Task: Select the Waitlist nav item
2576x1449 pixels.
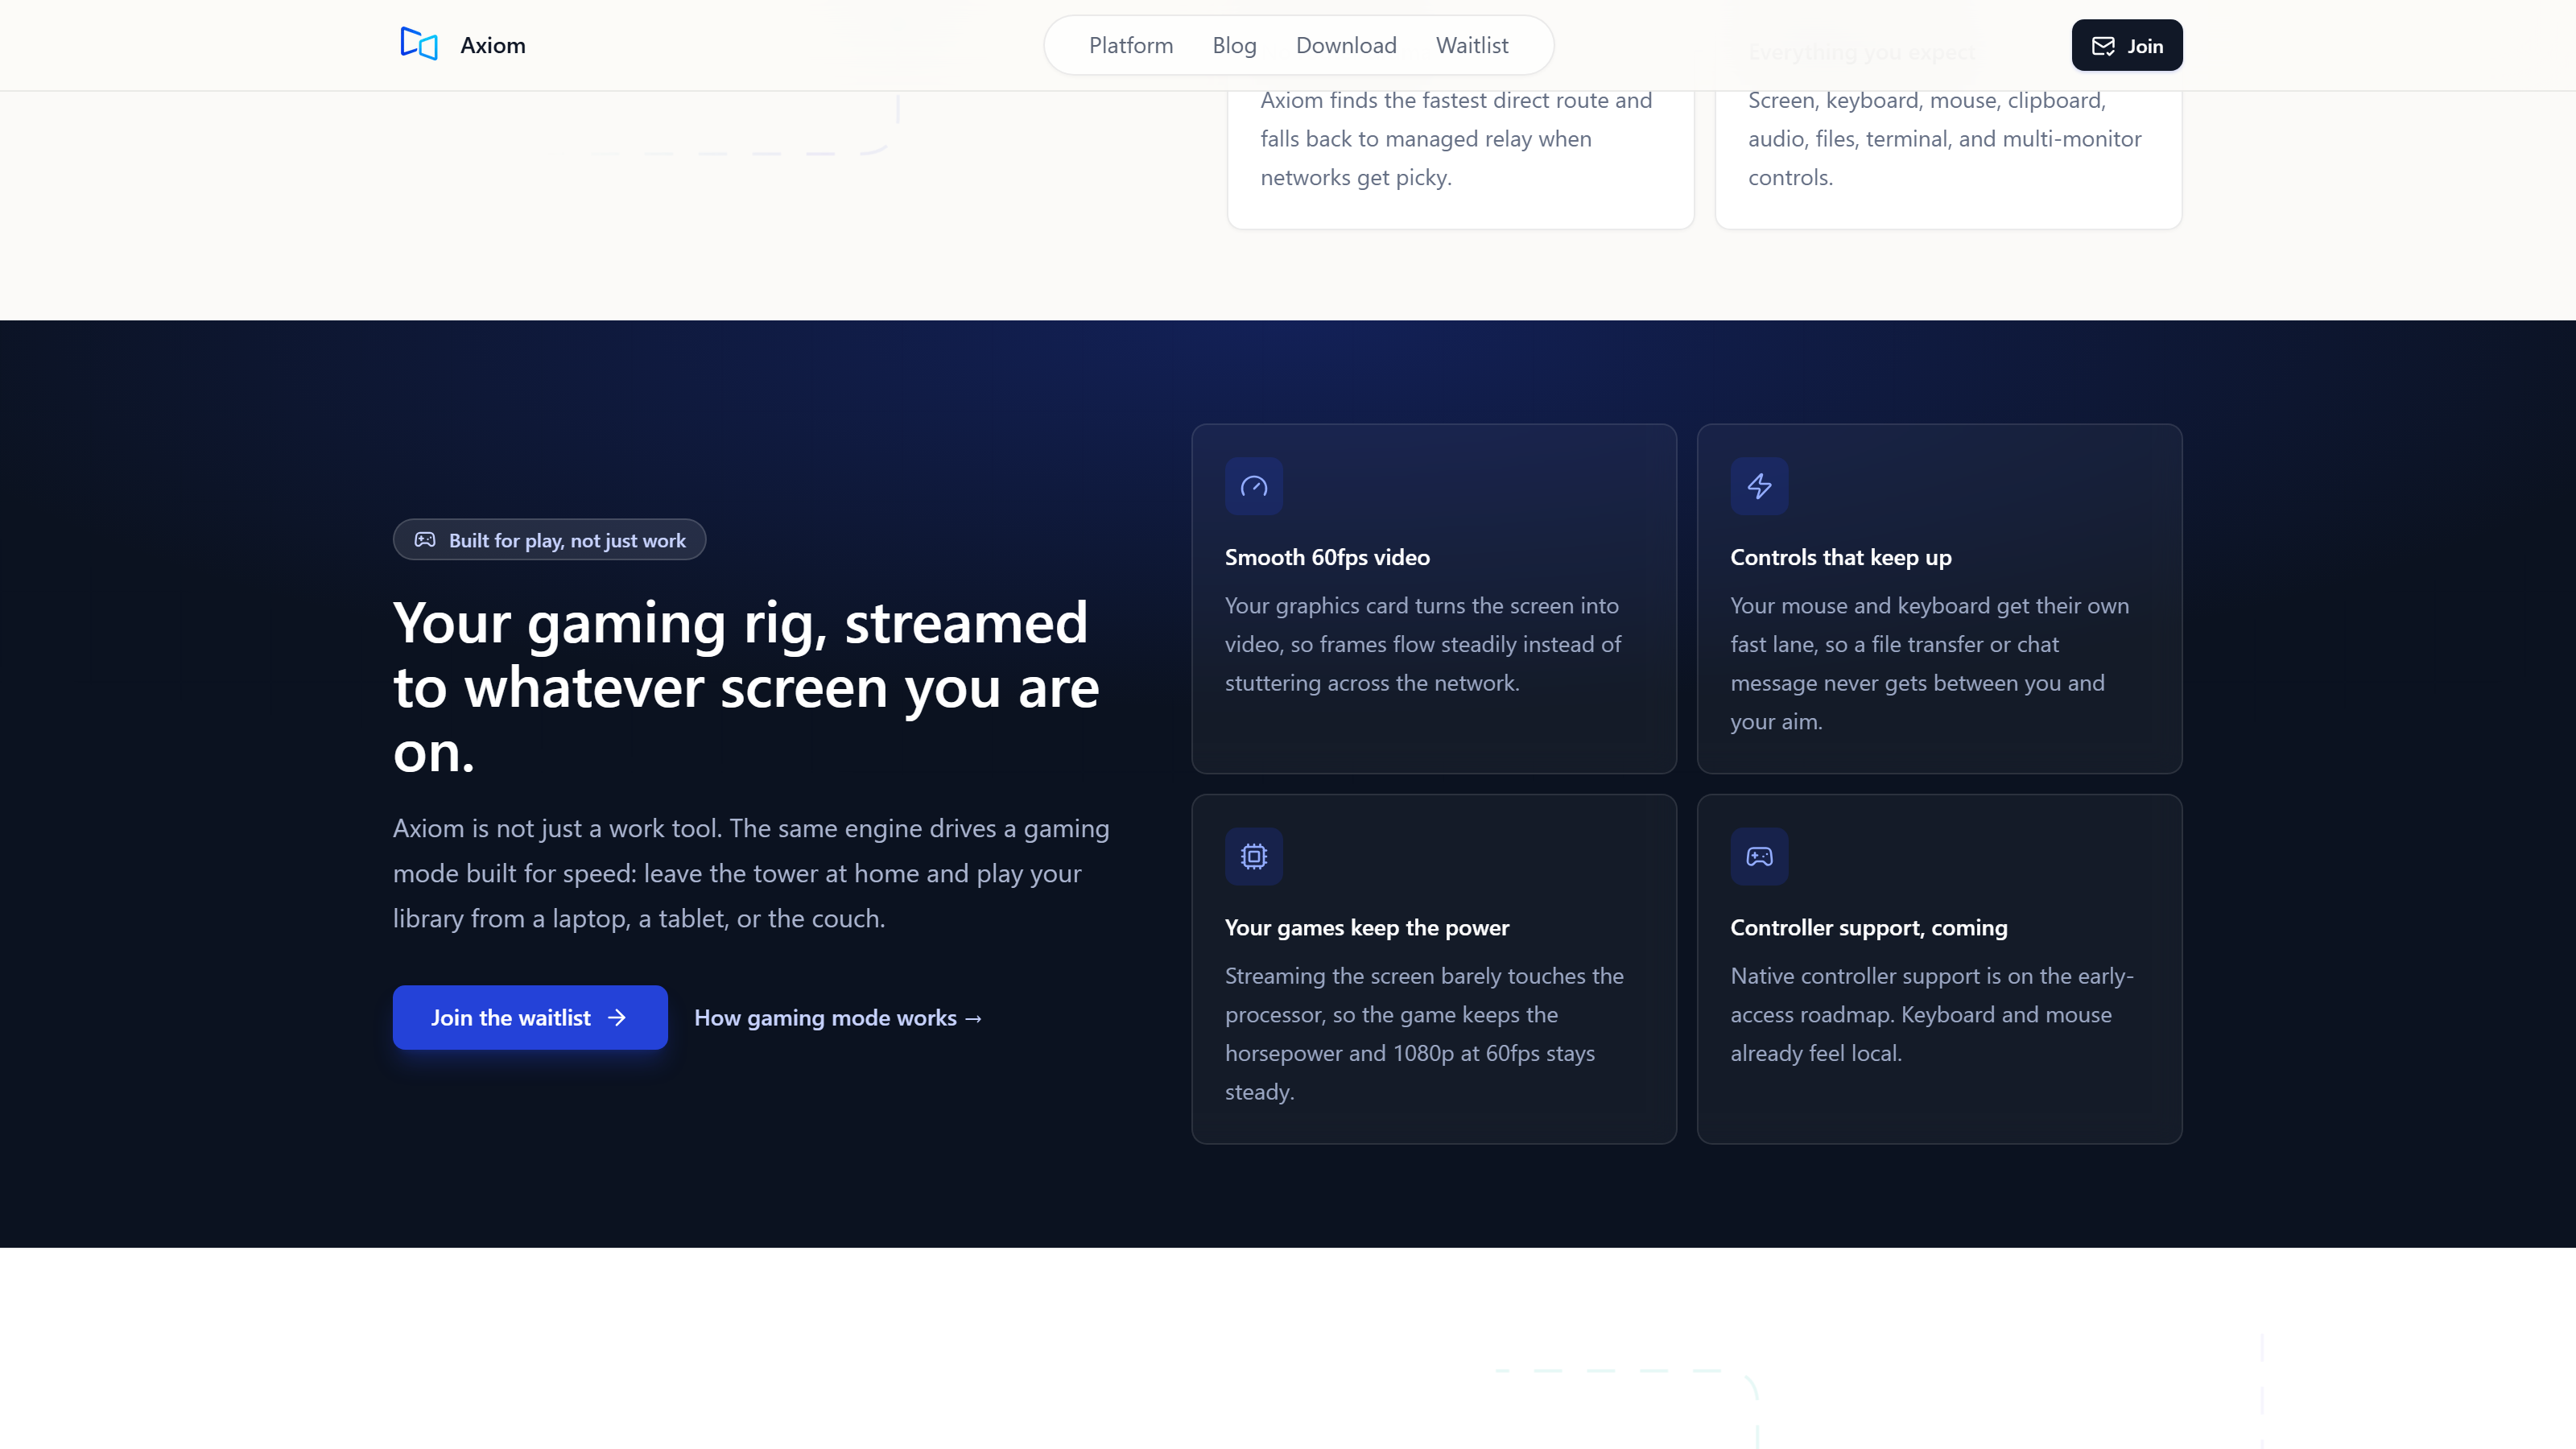Action: pyautogui.click(x=1472, y=45)
